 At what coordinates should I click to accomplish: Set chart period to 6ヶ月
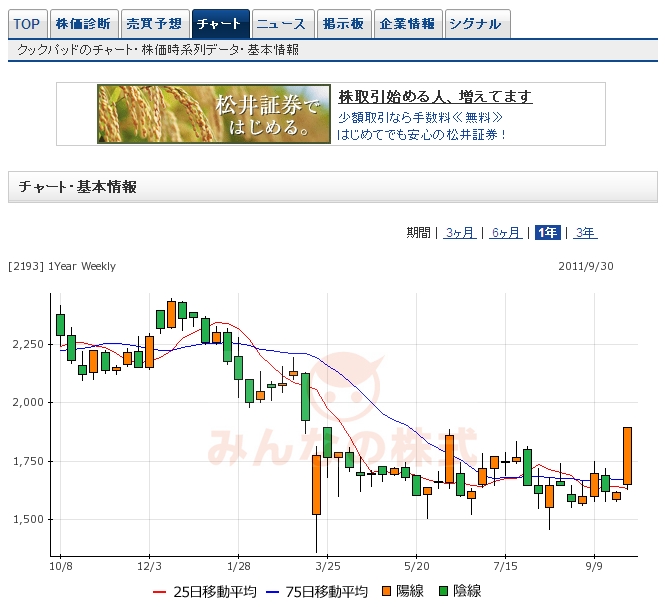(506, 233)
